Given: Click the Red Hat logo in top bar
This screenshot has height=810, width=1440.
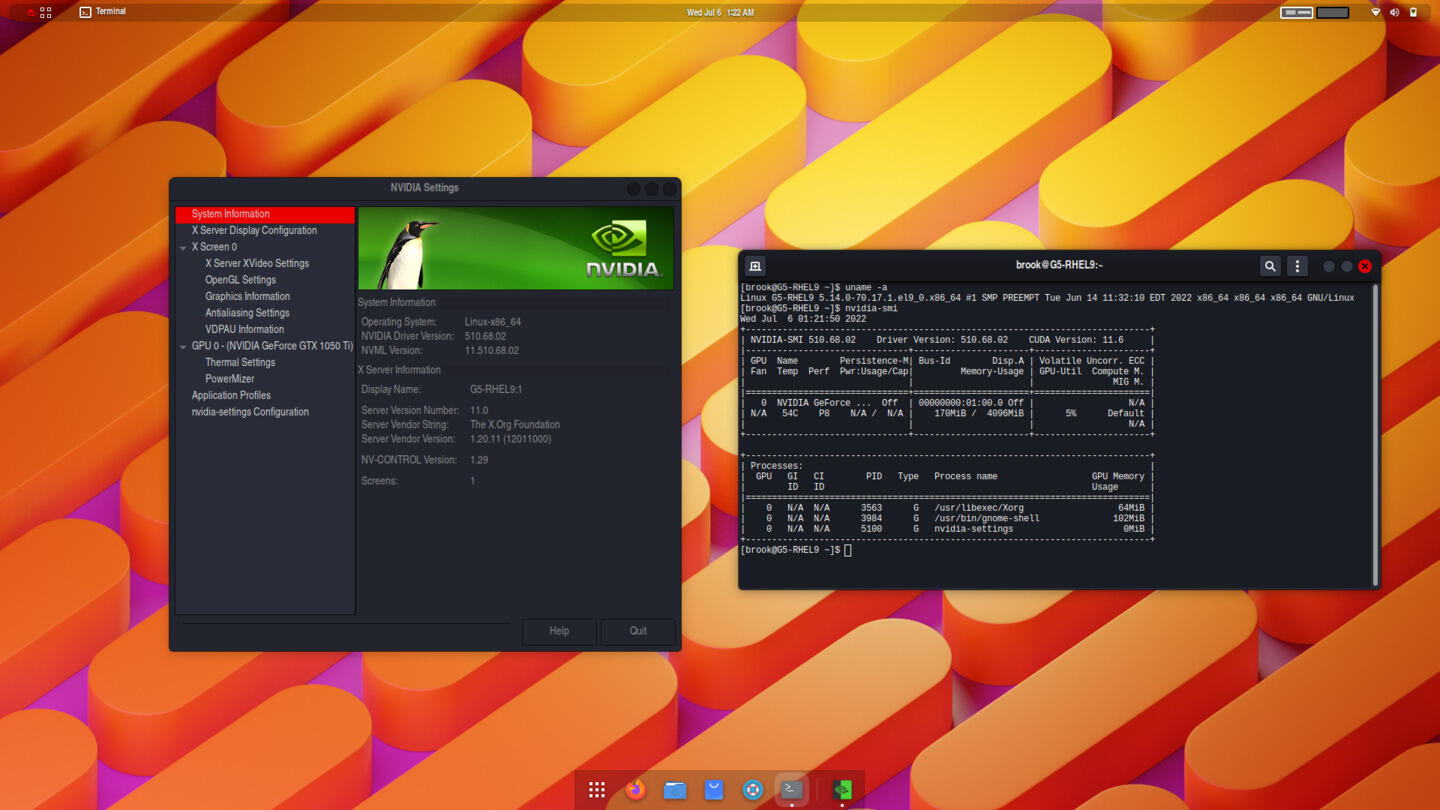Looking at the screenshot, I should [30, 12].
